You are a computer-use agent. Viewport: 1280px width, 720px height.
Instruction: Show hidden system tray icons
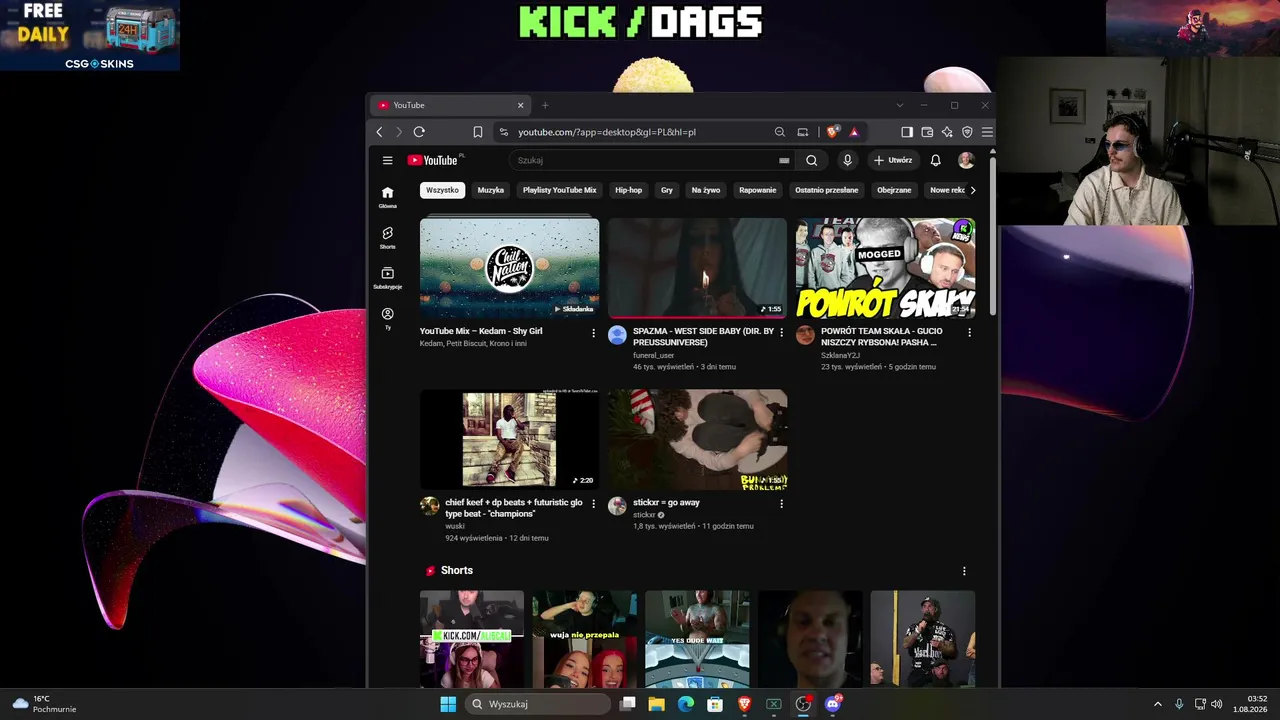pyautogui.click(x=1158, y=704)
